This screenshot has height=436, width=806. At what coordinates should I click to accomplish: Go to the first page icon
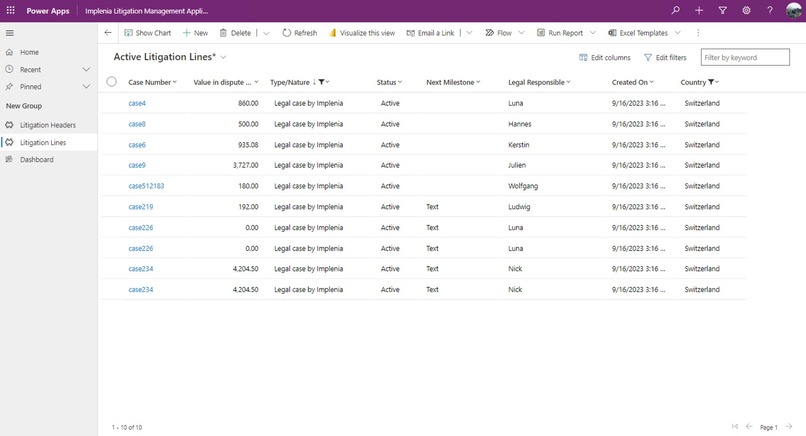(735, 426)
